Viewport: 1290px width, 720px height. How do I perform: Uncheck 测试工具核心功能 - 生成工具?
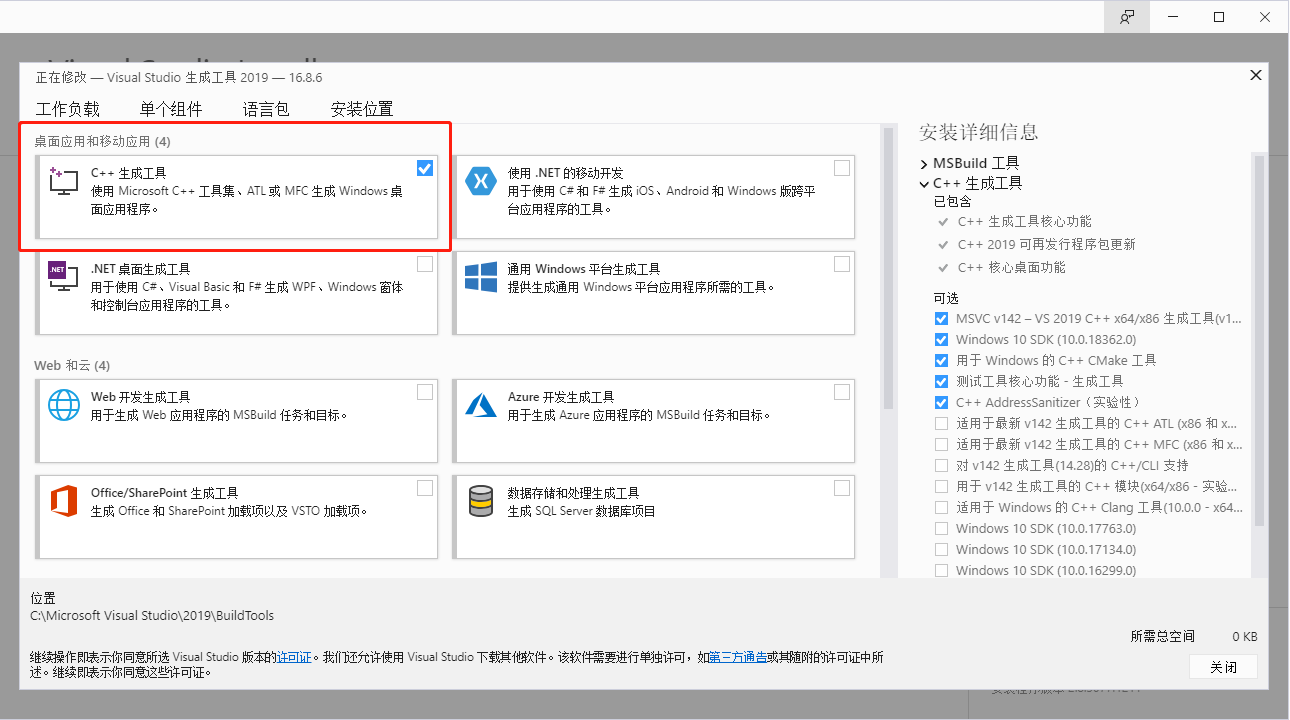(941, 381)
